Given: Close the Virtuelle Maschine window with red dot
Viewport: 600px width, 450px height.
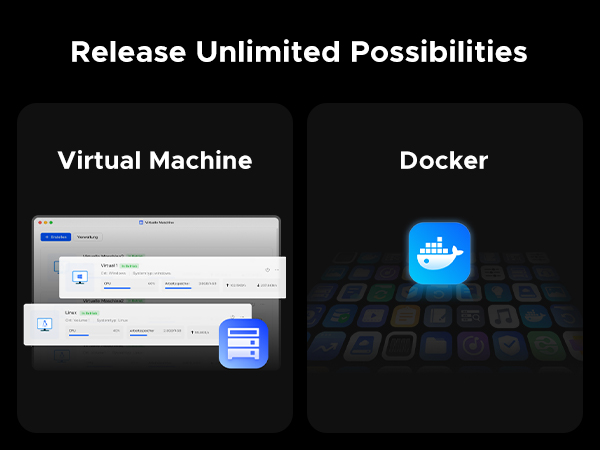Looking at the screenshot, I should click(x=40, y=222).
